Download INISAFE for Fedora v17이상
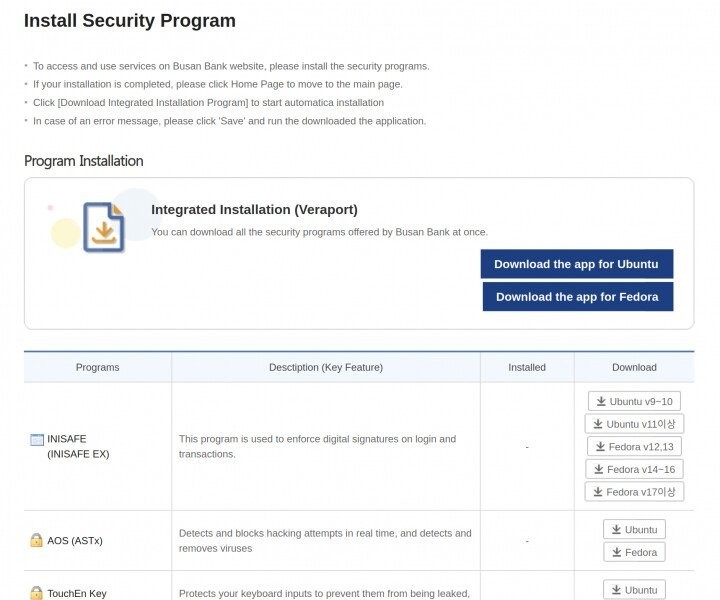 (x=634, y=492)
